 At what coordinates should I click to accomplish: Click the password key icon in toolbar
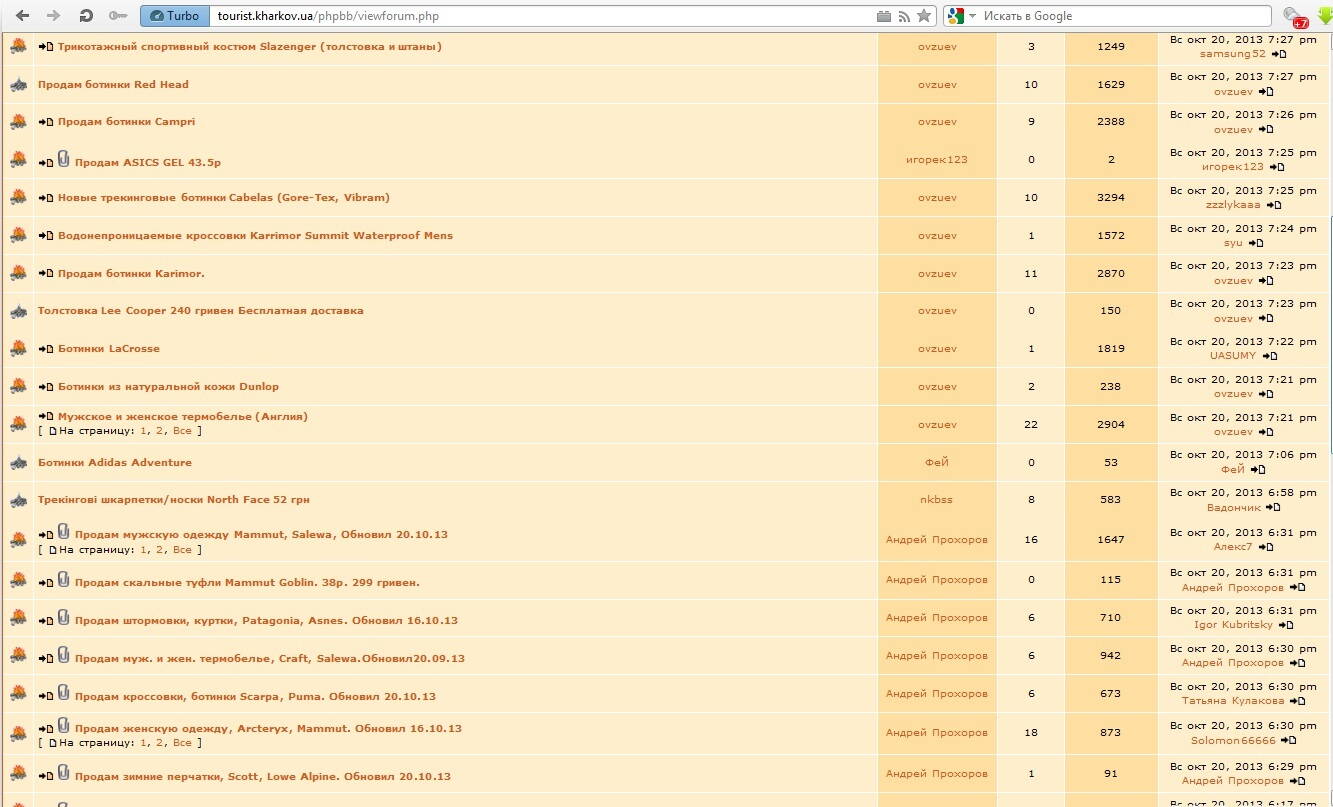[x=117, y=16]
